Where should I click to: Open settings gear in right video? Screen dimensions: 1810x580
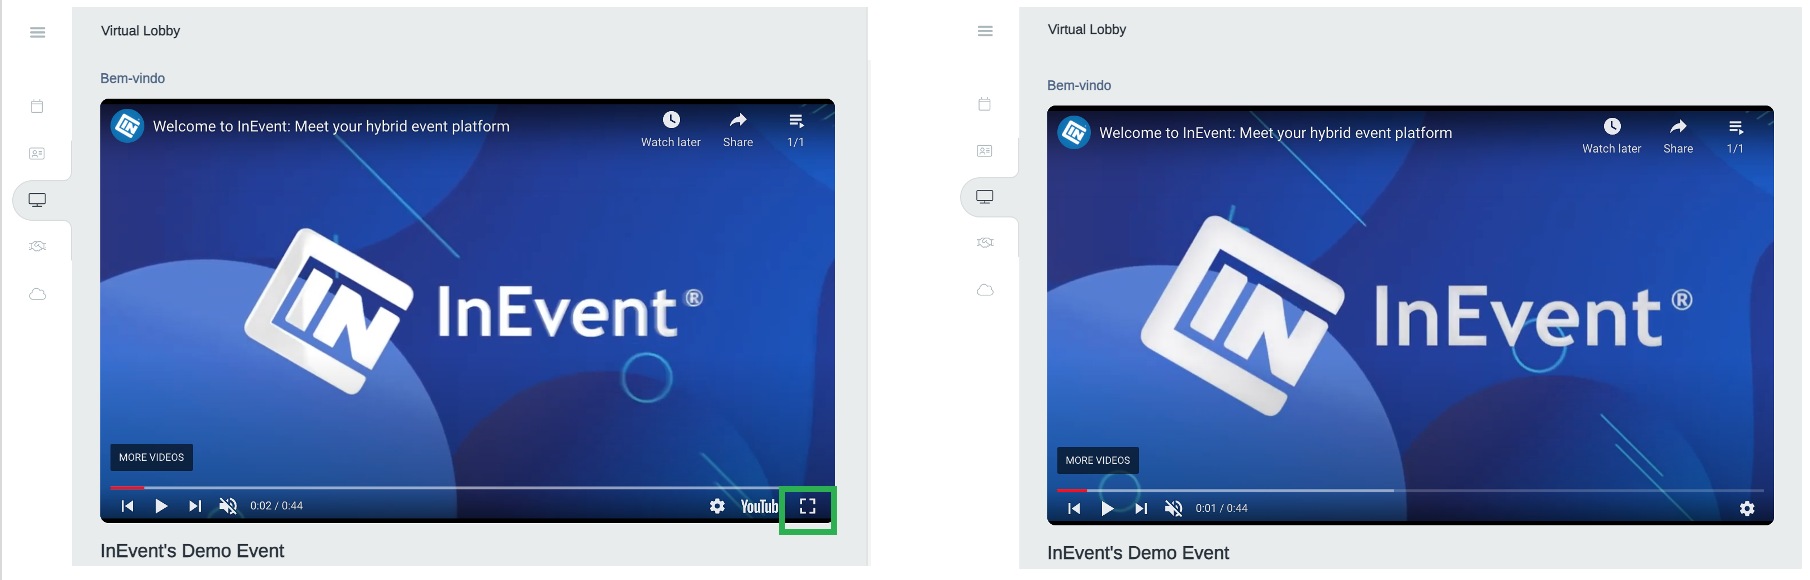(1747, 508)
